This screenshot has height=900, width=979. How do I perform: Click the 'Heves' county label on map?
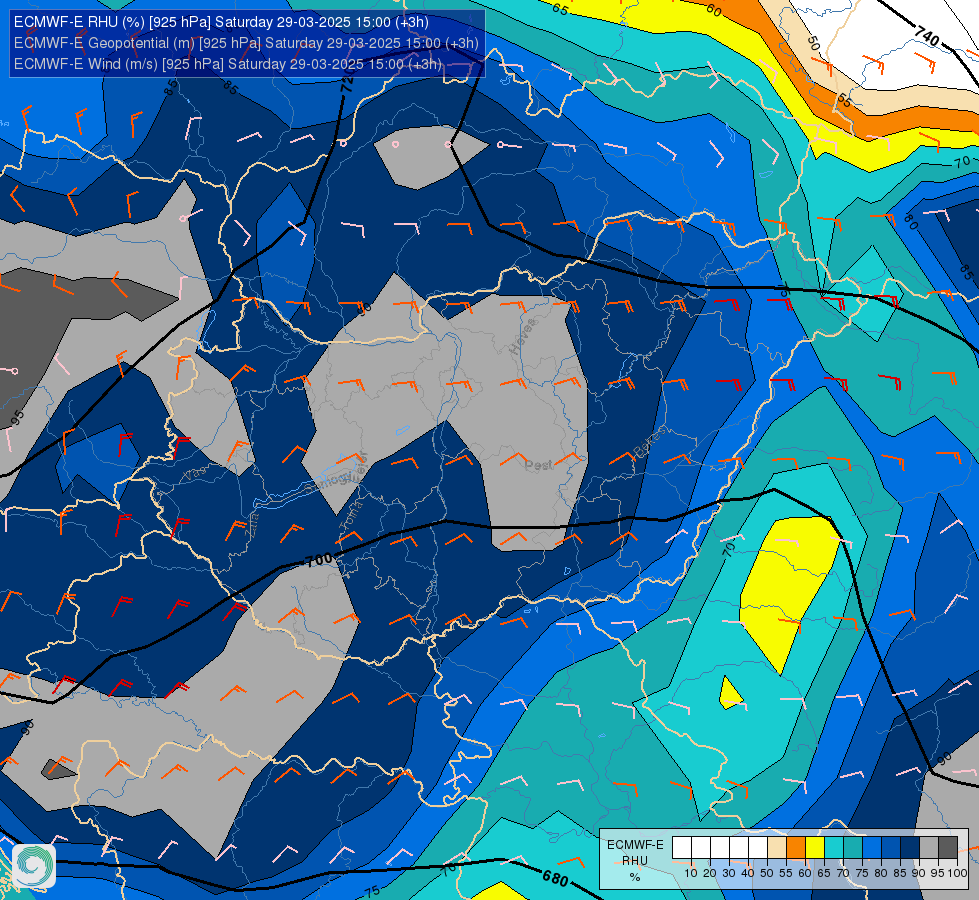523,337
